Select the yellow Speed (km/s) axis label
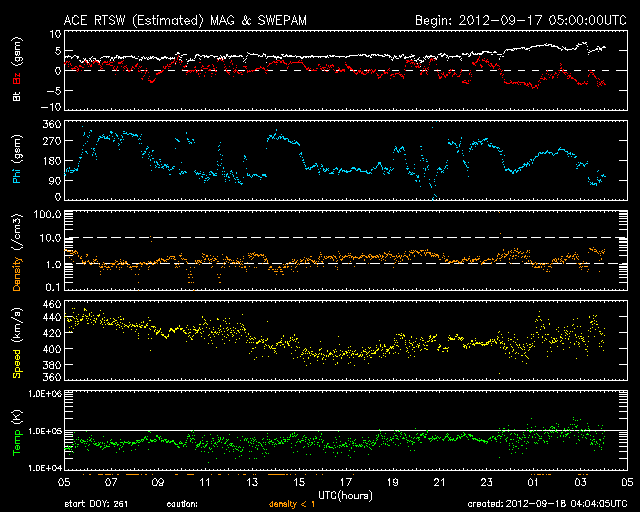 (17, 343)
